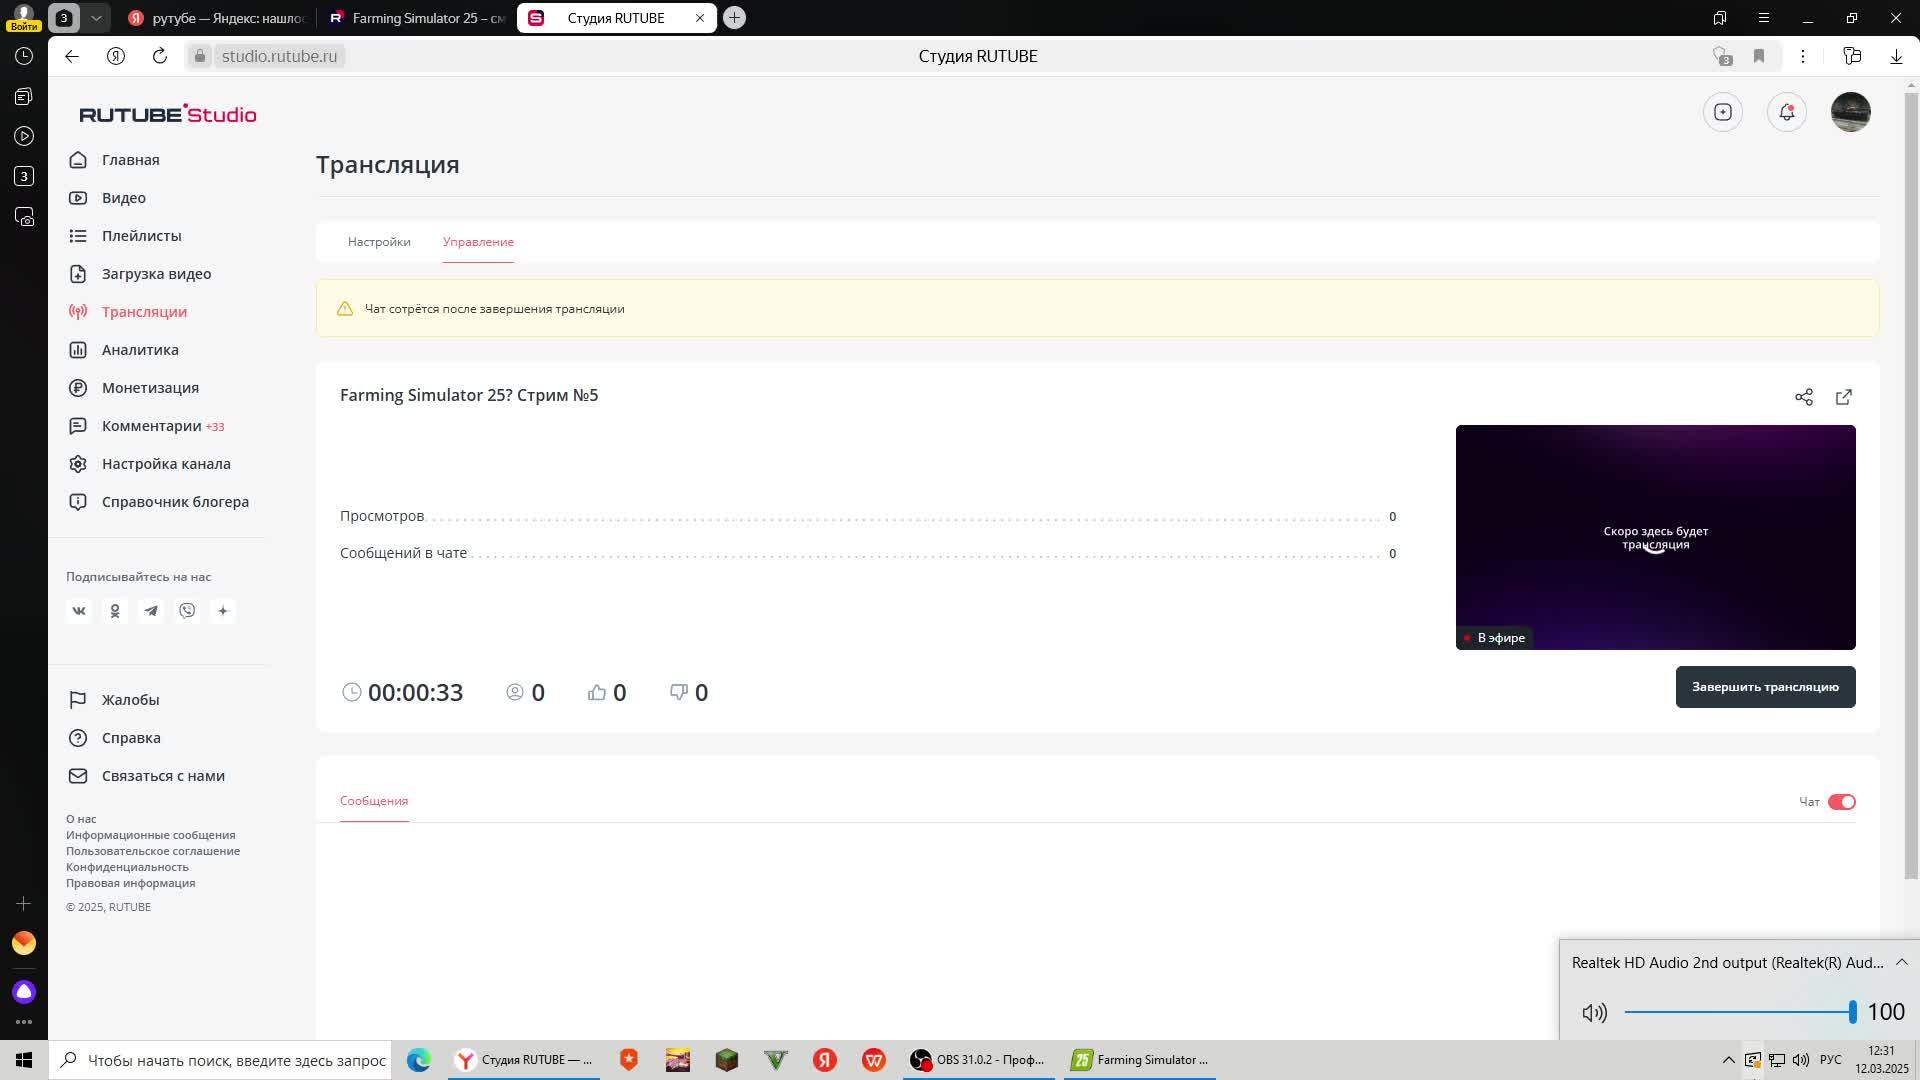
Task: Select the Сообщения tab
Action: click(x=374, y=801)
